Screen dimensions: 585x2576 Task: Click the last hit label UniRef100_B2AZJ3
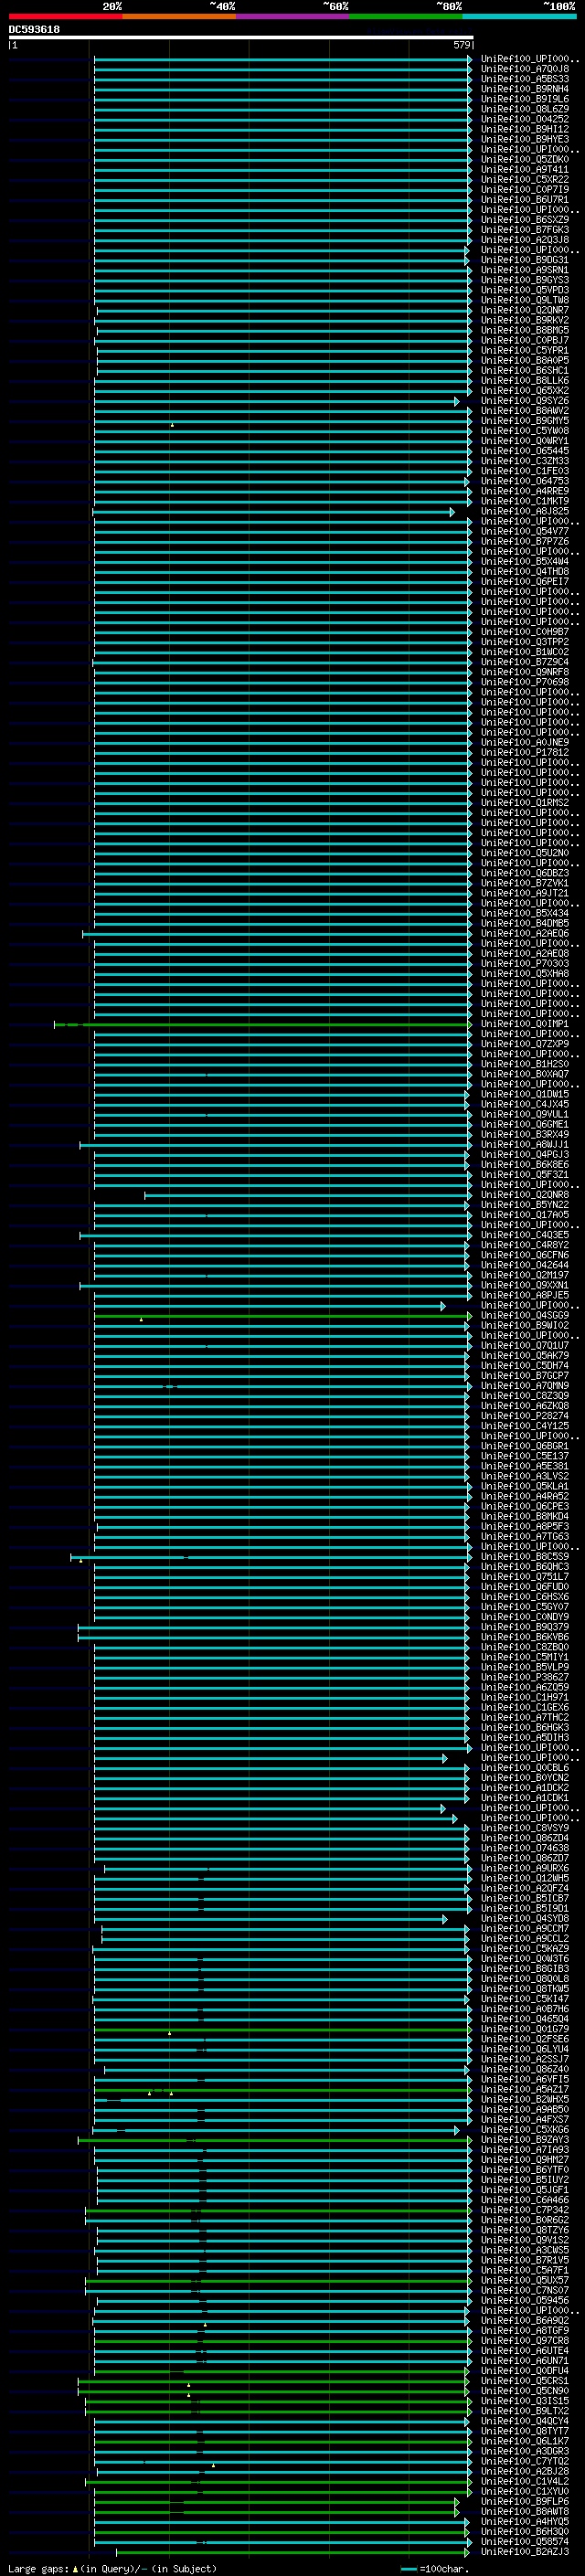tap(525, 2552)
